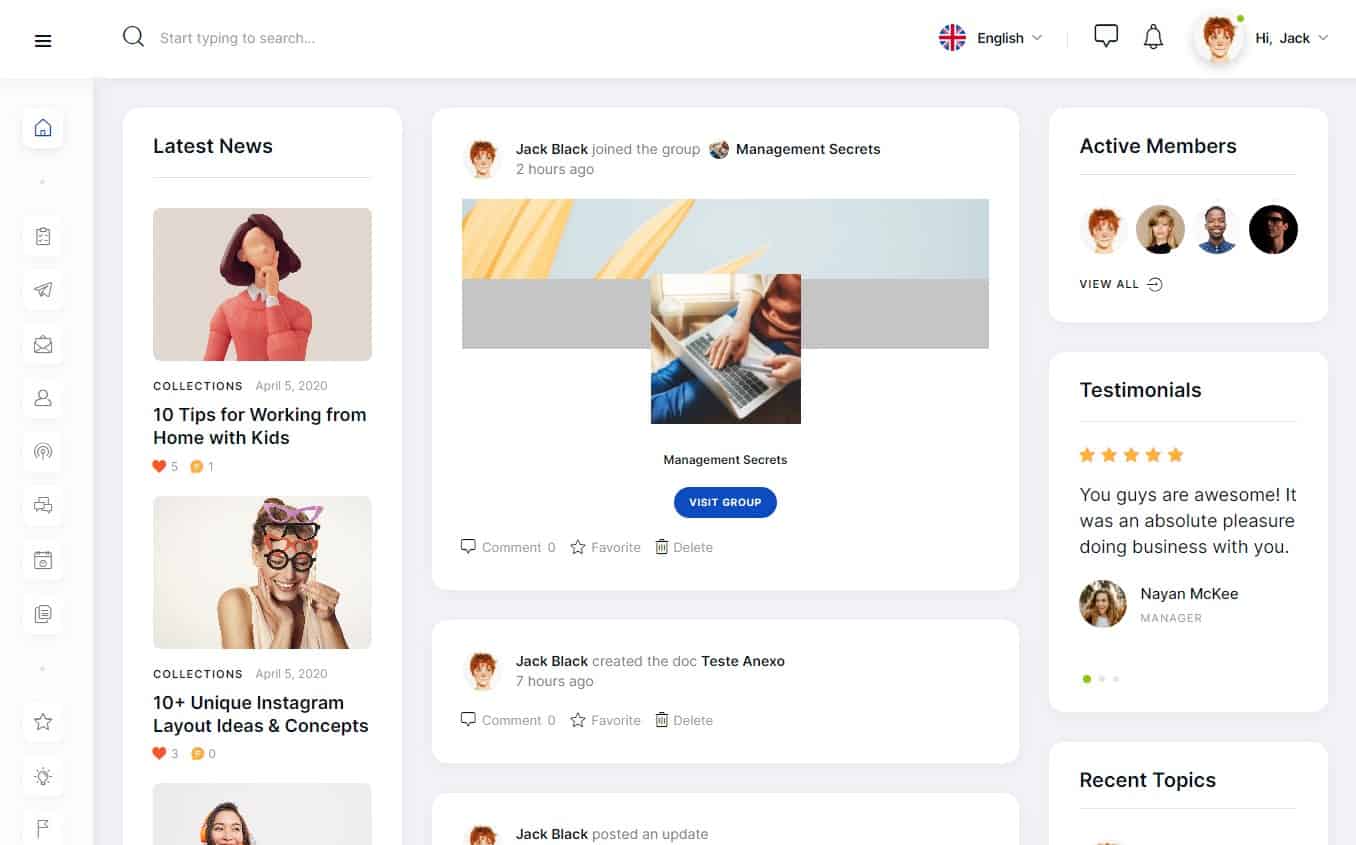The width and height of the screenshot is (1356, 845).
Task: Click 'Jack Black' in joined-group post
Action: [552, 149]
